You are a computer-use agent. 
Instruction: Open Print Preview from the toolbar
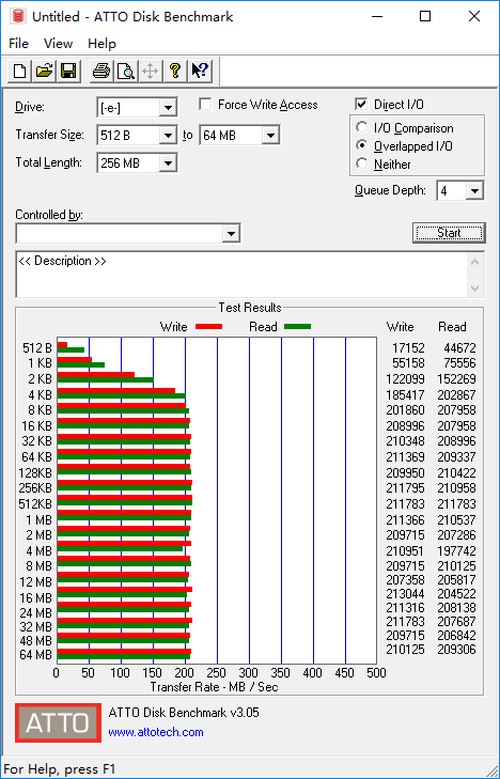[126, 71]
